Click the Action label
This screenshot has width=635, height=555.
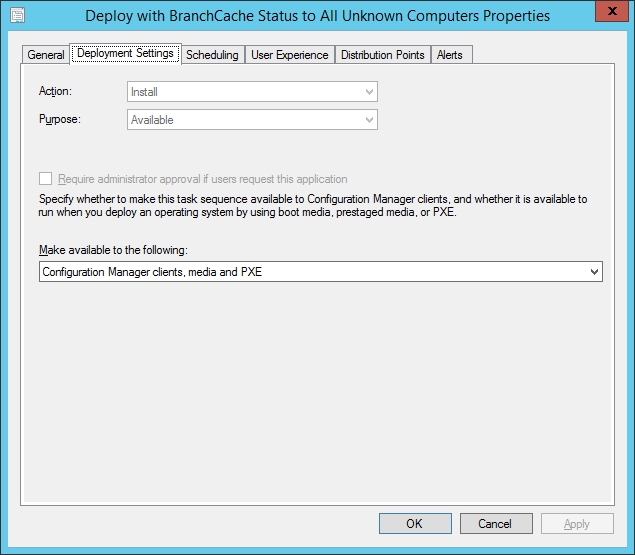55,91
